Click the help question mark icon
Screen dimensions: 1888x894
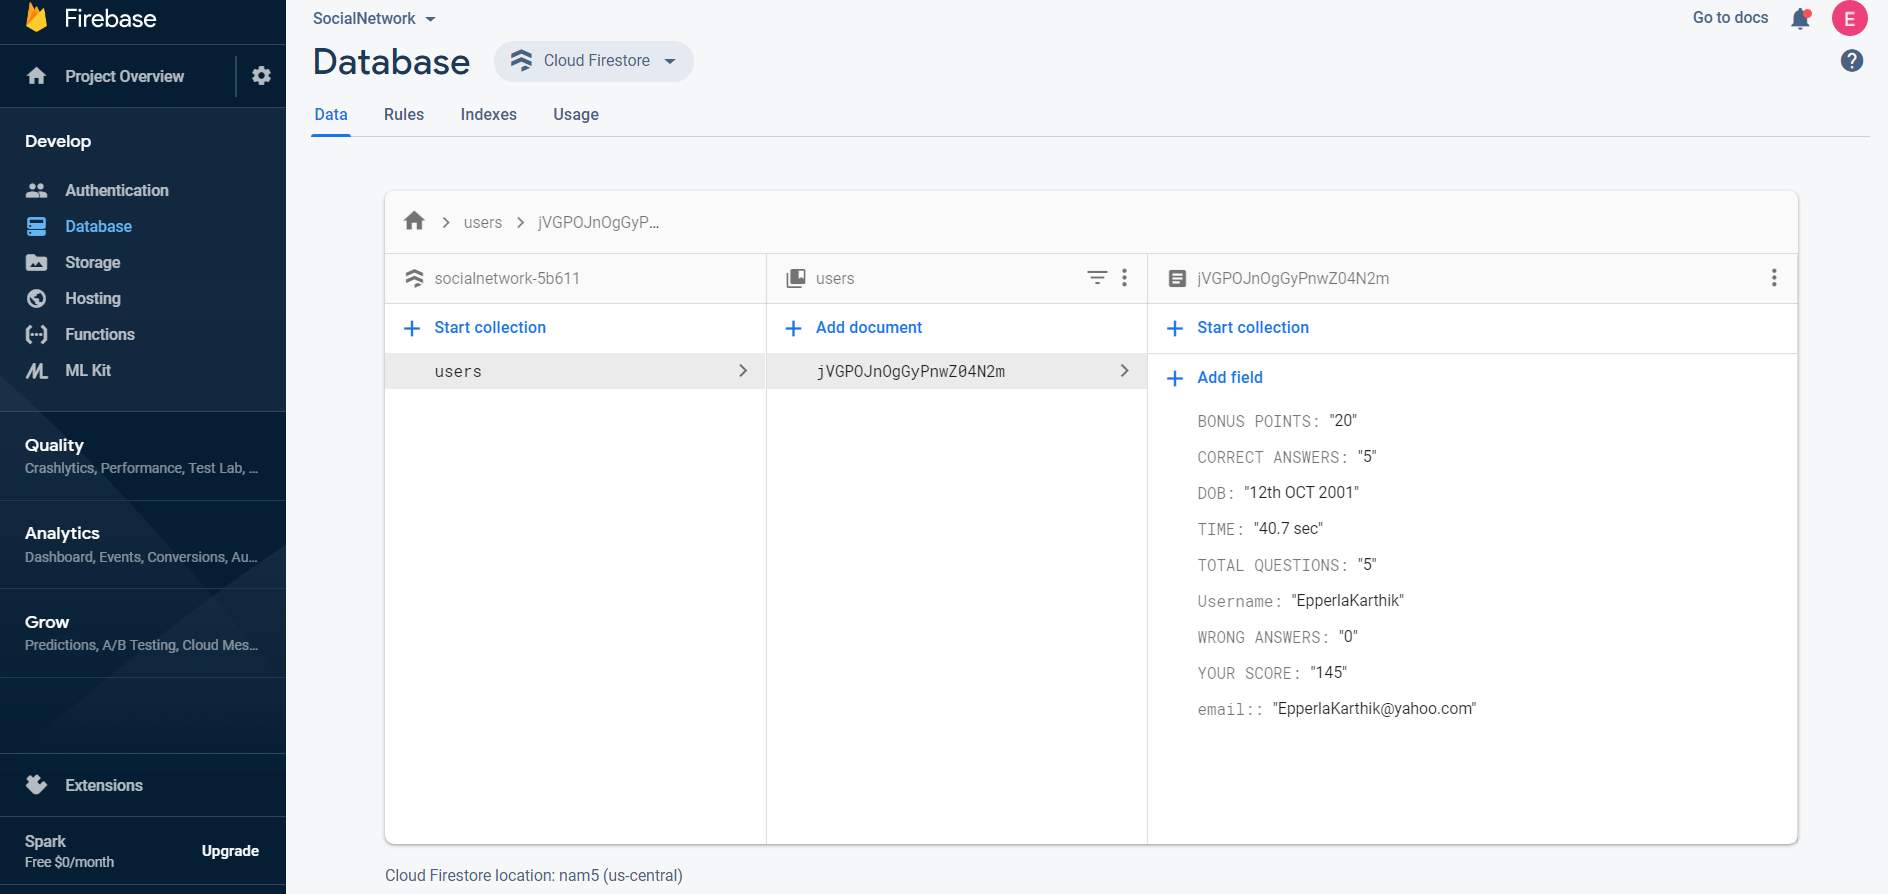(x=1852, y=61)
